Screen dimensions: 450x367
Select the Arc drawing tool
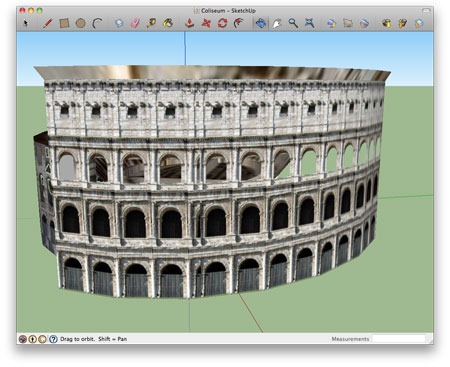(x=97, y=23)
